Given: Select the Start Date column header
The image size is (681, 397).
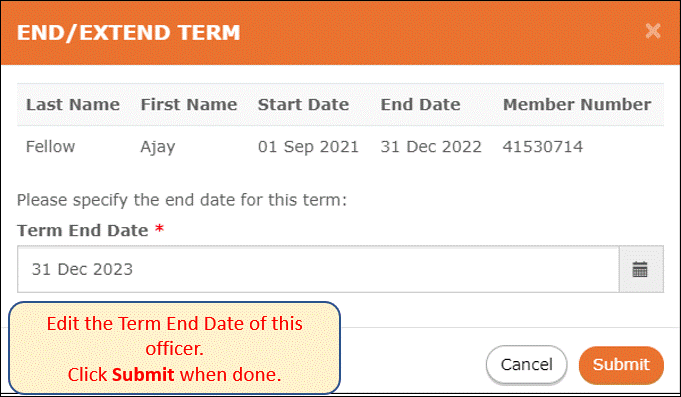Looking at the screenshot, I should 303,105.
